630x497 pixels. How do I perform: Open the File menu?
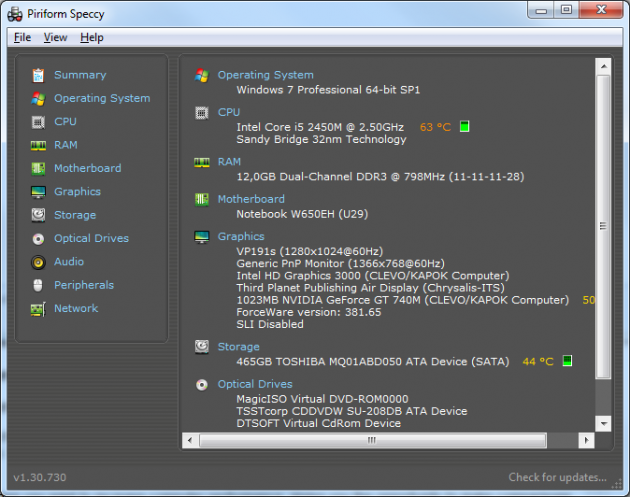pyautogui.click(x=22, y=37)
